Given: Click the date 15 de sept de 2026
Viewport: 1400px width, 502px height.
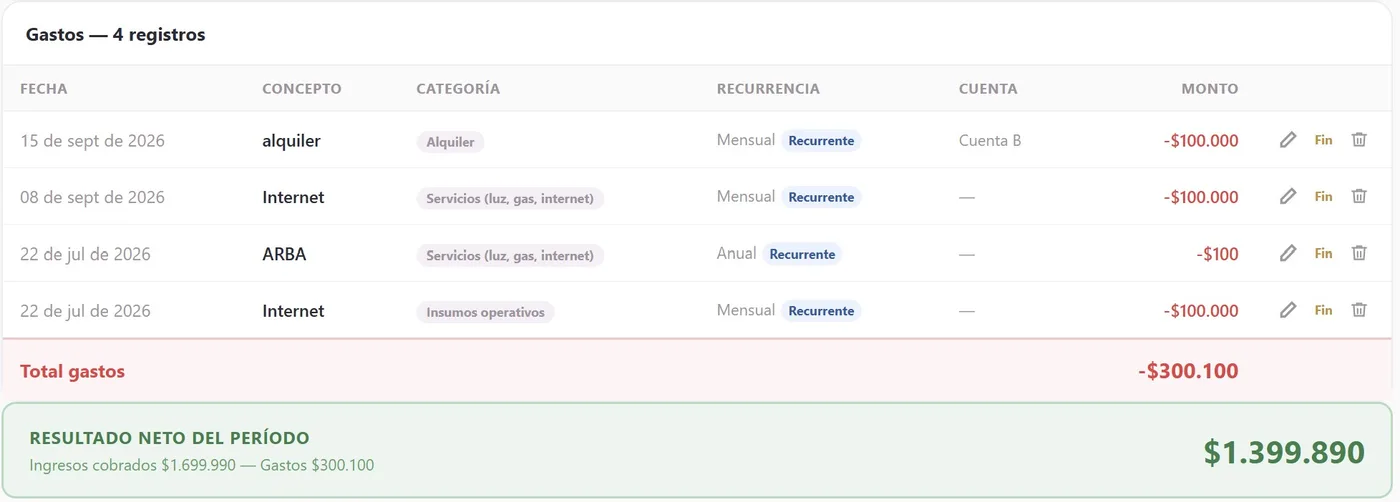Looking at the screenshot, I should 92,141.
